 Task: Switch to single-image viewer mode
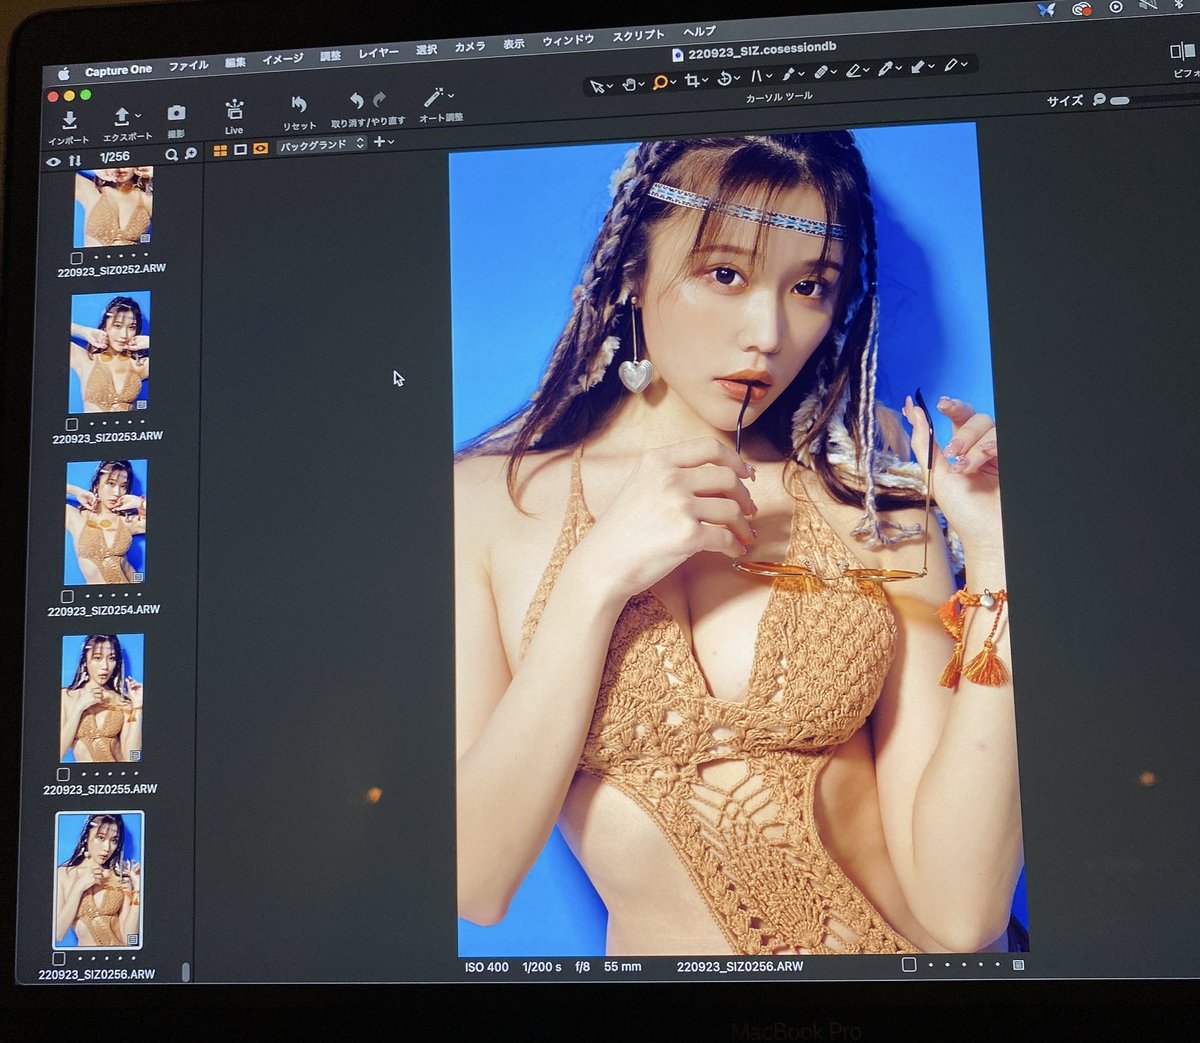point(240,150)
